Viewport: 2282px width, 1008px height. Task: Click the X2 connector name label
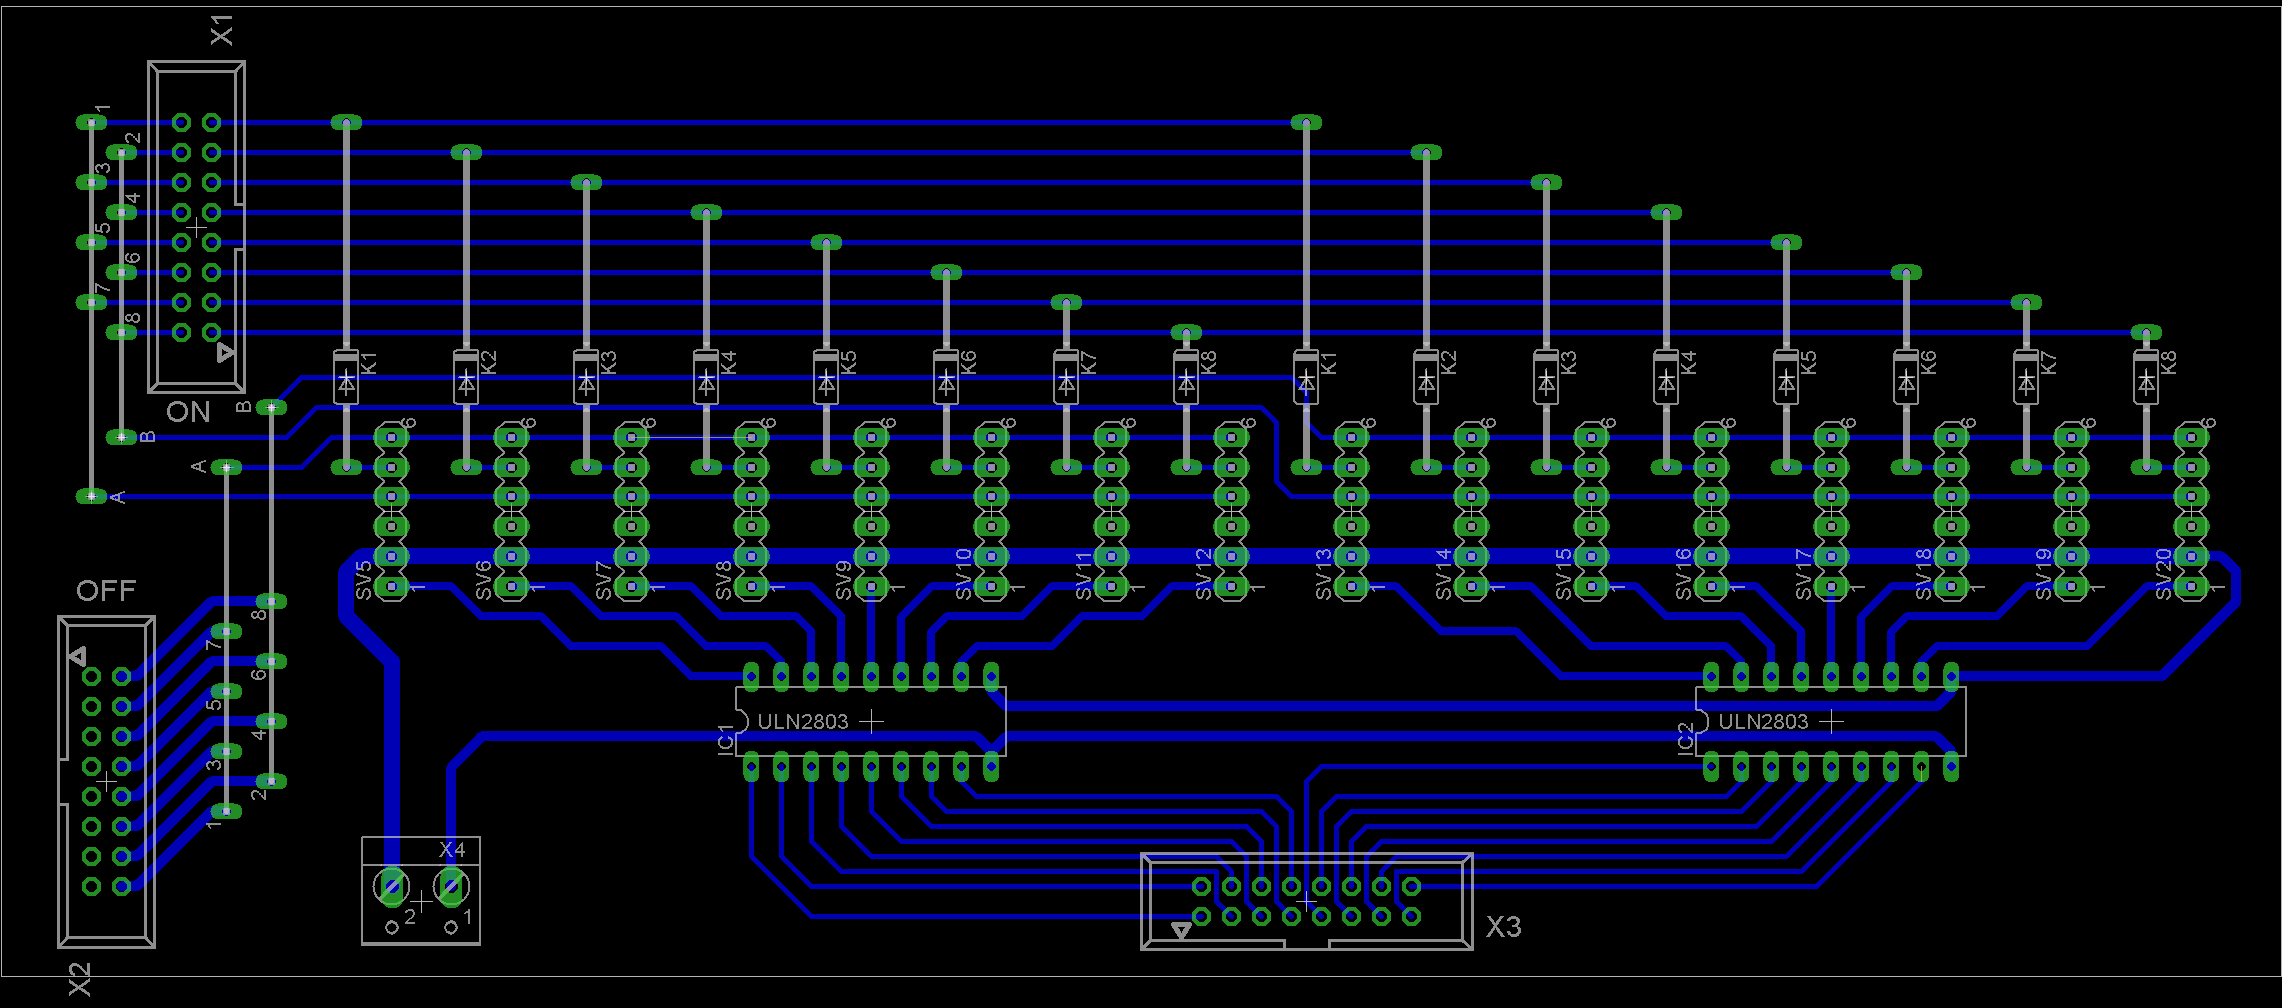pos(80,979)
